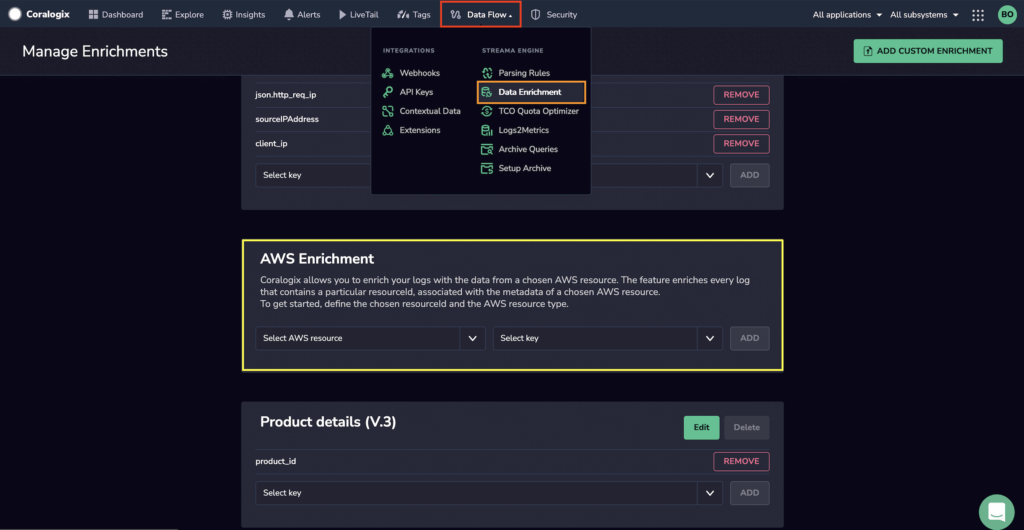The height and width of the screenshot is (530, 1024).
Task: Click the Parsing Rules icon
Action: [486, 73]
